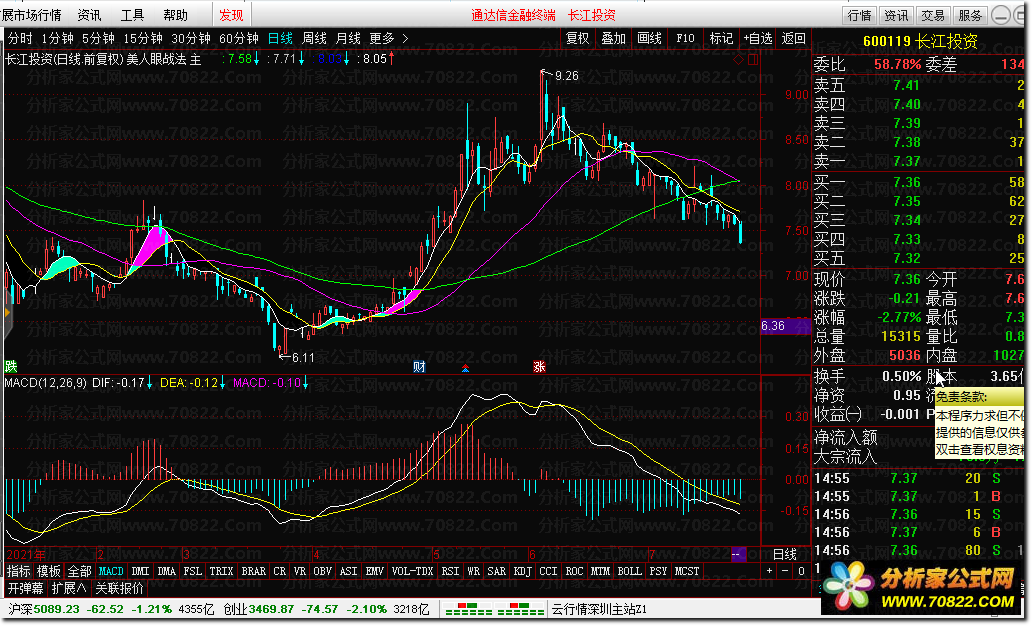The height and width of the screenshot is (626, 1033).
Task: Click the small red-and-blue arrow marker near '财'
Action: (x=465, y=368)
